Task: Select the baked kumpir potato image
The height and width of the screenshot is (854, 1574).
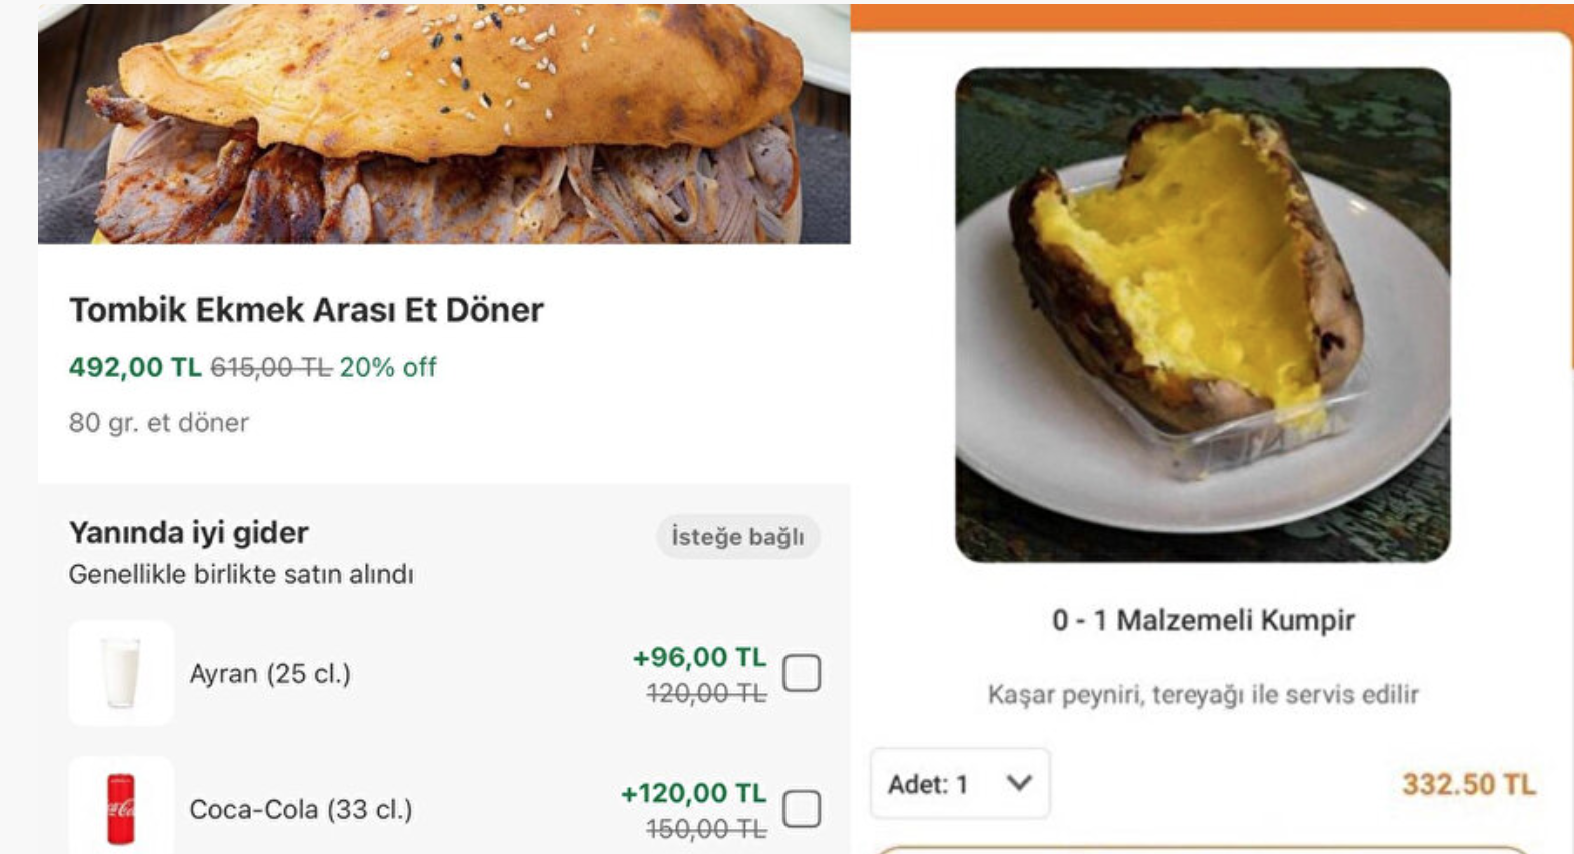Action: (1202, 315)
